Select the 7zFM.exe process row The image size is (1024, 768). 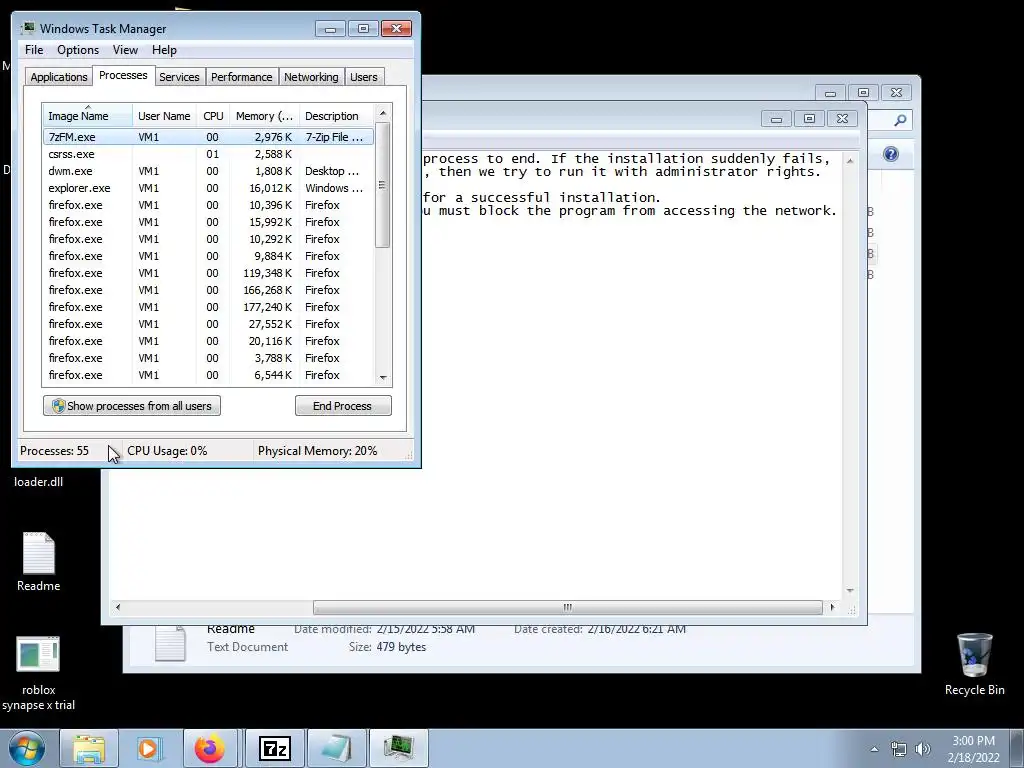point(208,137)
